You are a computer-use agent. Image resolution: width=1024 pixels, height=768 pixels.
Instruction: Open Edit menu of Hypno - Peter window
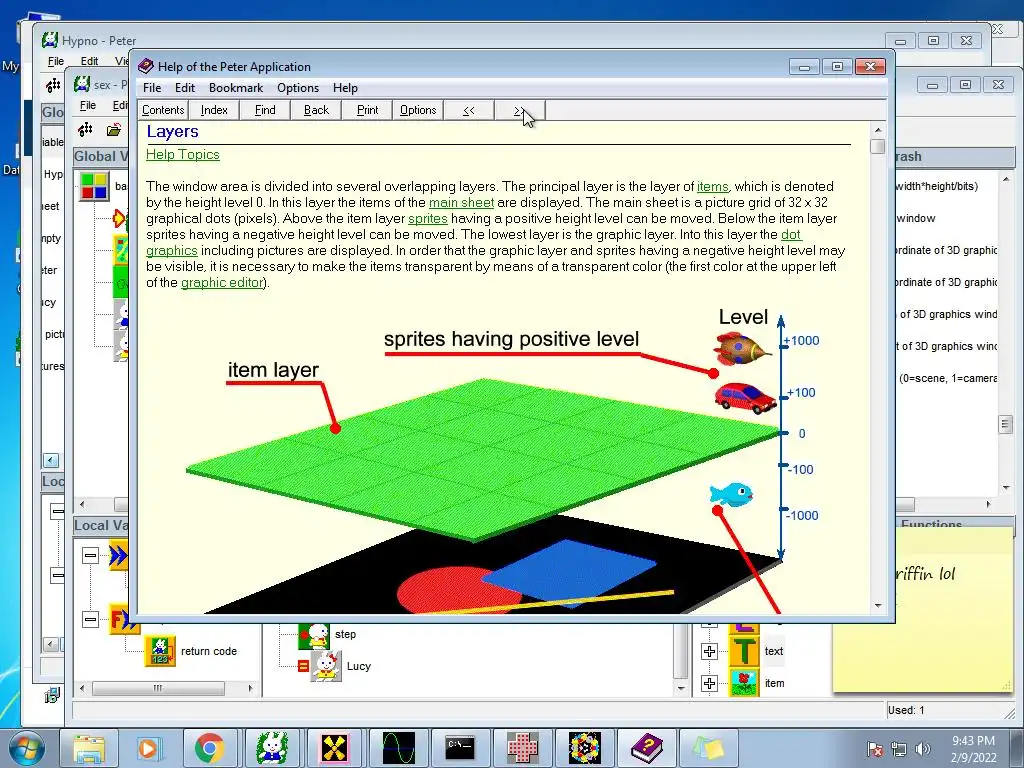click(x=89, y=61)
